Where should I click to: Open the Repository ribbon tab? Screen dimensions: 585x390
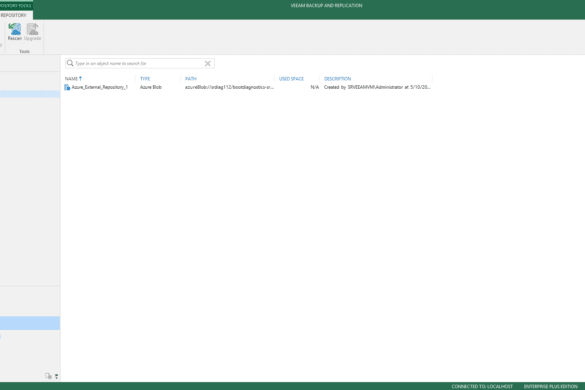tap(14, 15)
